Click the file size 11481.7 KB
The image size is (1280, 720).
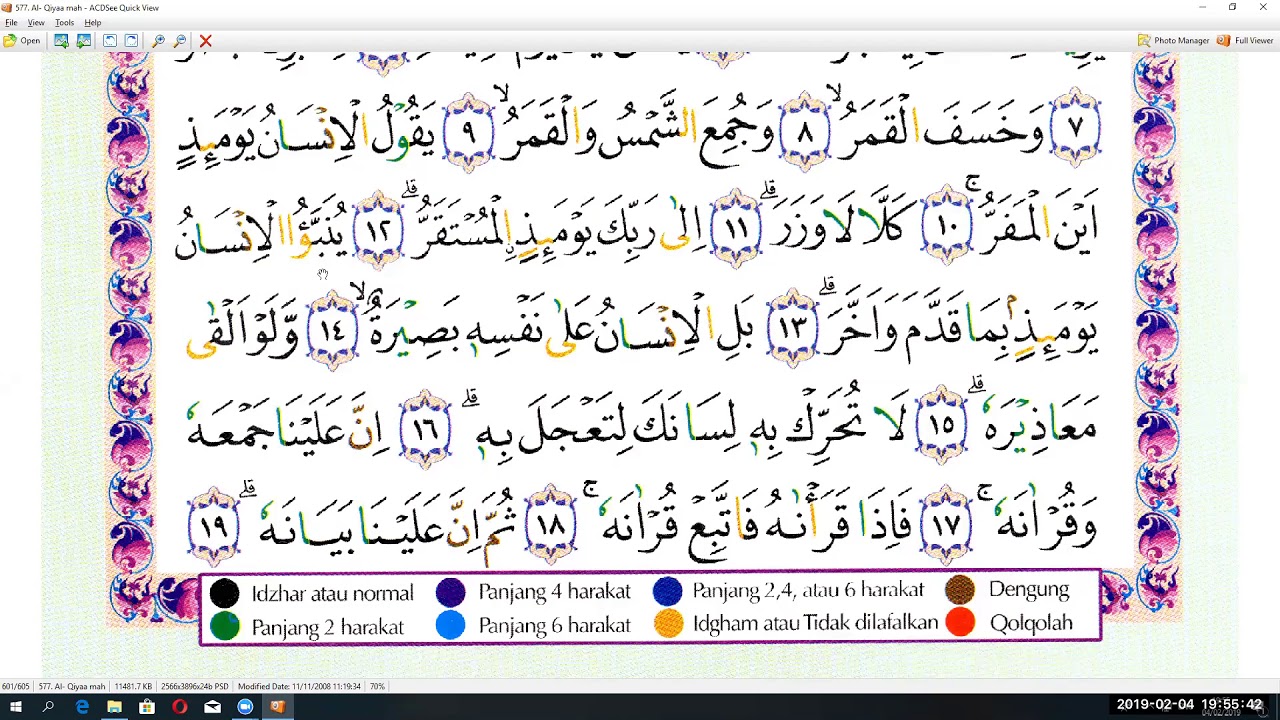(x=133, y=687)
